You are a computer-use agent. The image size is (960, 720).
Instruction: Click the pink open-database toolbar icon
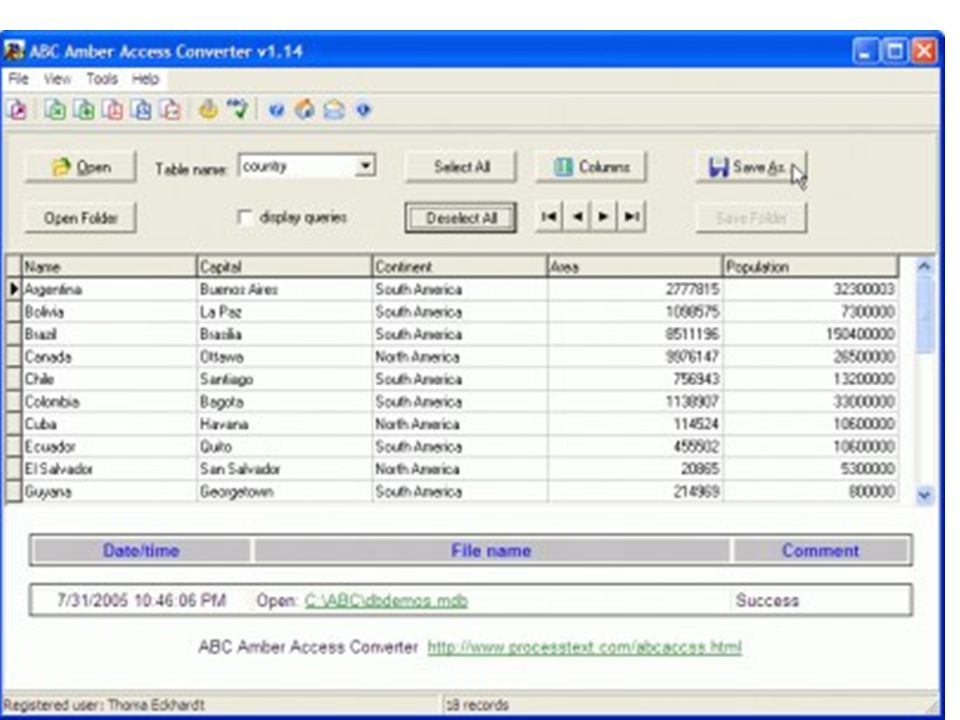pyautogui.click(x=18, y=110)
